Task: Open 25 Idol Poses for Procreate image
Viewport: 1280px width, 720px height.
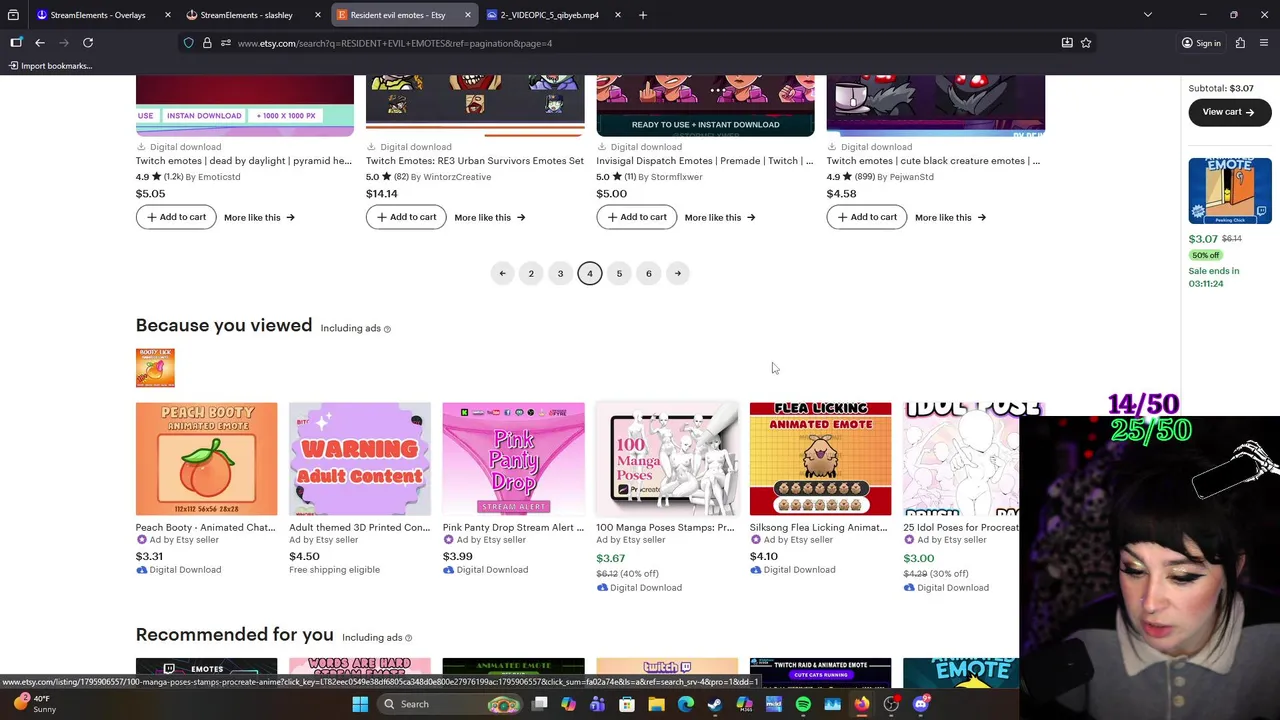Action: [x=961, y=459]
